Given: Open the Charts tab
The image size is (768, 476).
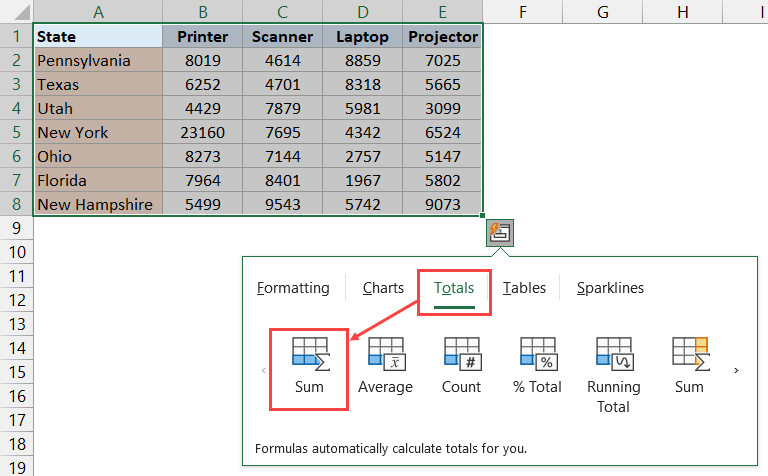Looking at the screenshot, I should pos(383,288).
